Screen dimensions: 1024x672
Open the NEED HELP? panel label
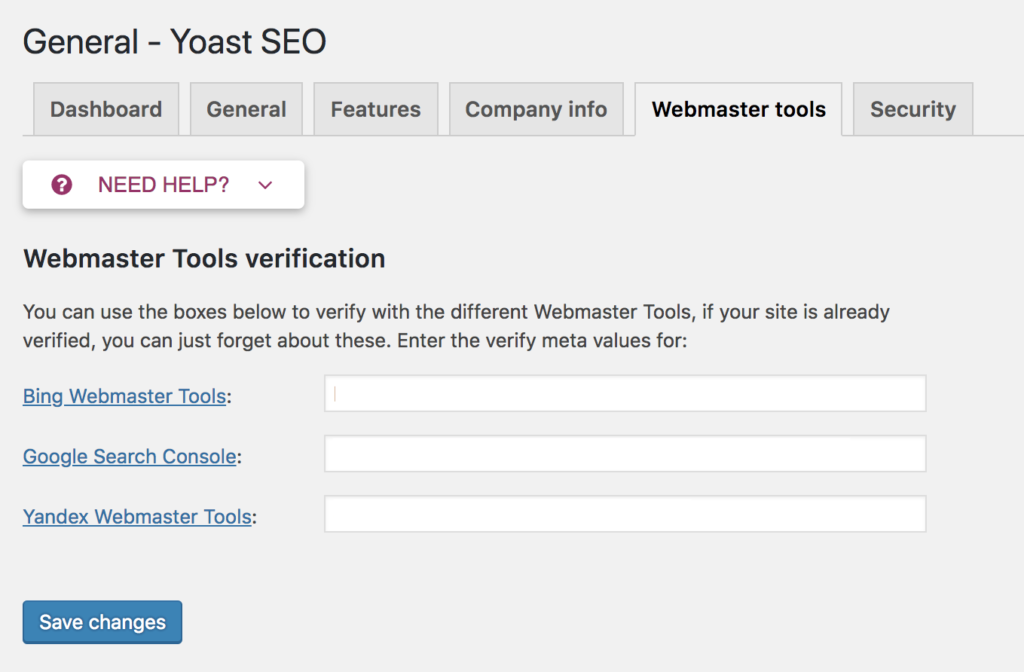[x=163, y=185]
